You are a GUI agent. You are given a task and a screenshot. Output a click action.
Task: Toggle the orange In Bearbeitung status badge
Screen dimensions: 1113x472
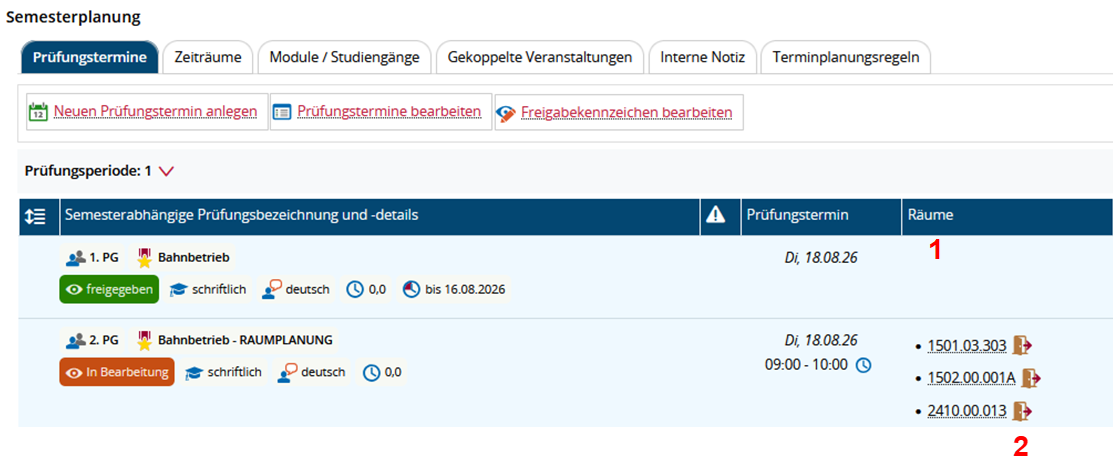point(117,372)
